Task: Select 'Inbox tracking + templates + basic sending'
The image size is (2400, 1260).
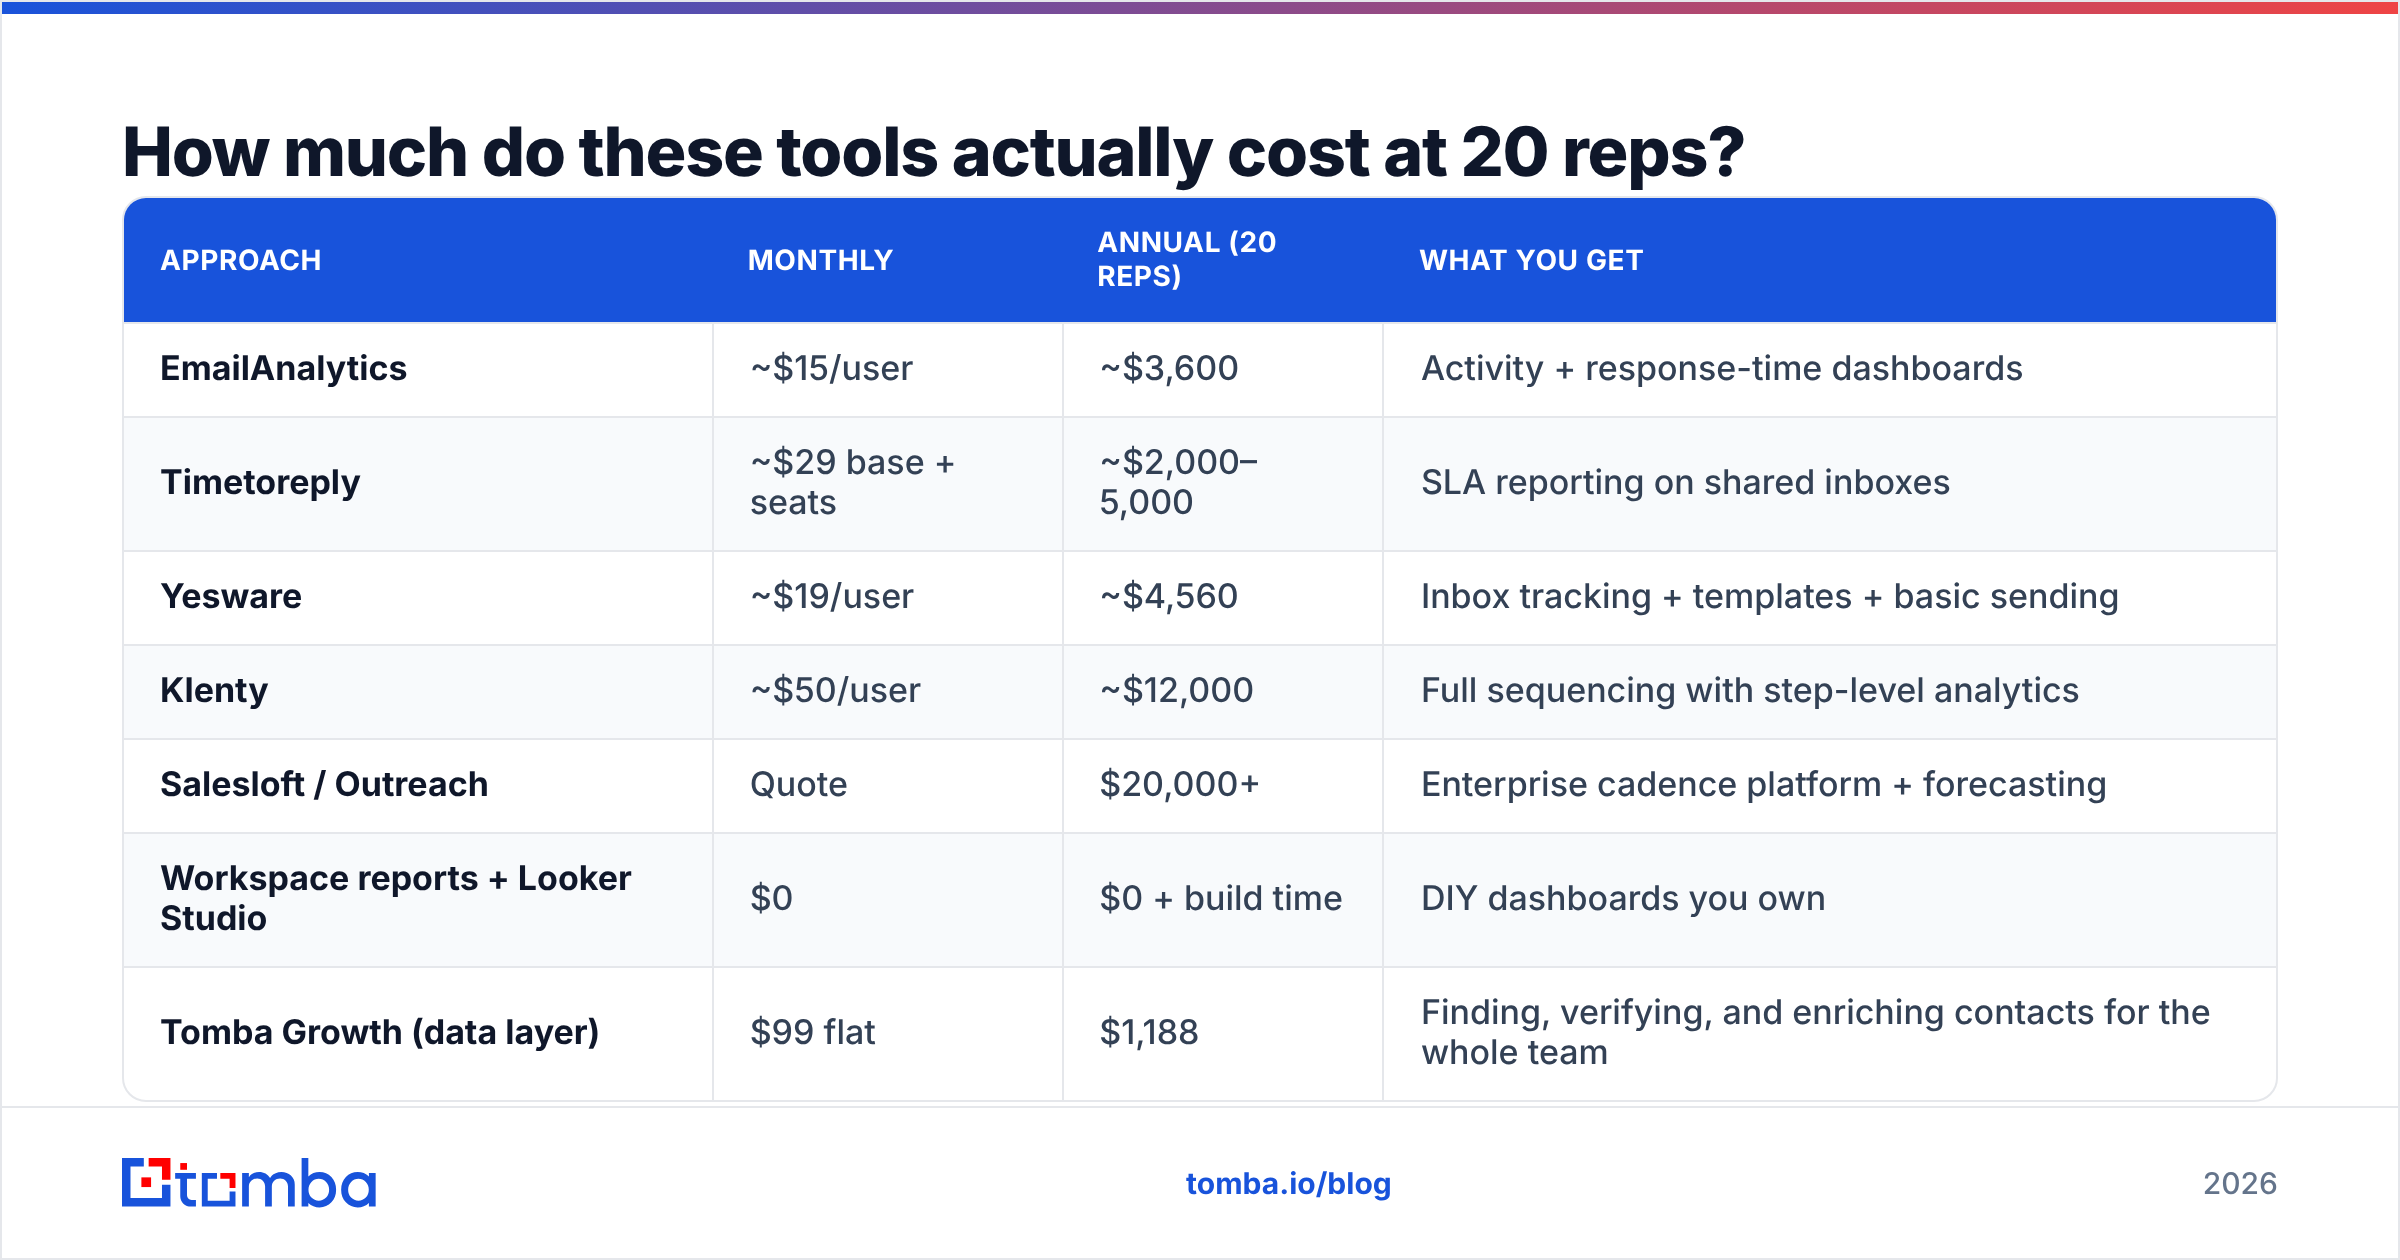Action: click(x=1770, y=597)
